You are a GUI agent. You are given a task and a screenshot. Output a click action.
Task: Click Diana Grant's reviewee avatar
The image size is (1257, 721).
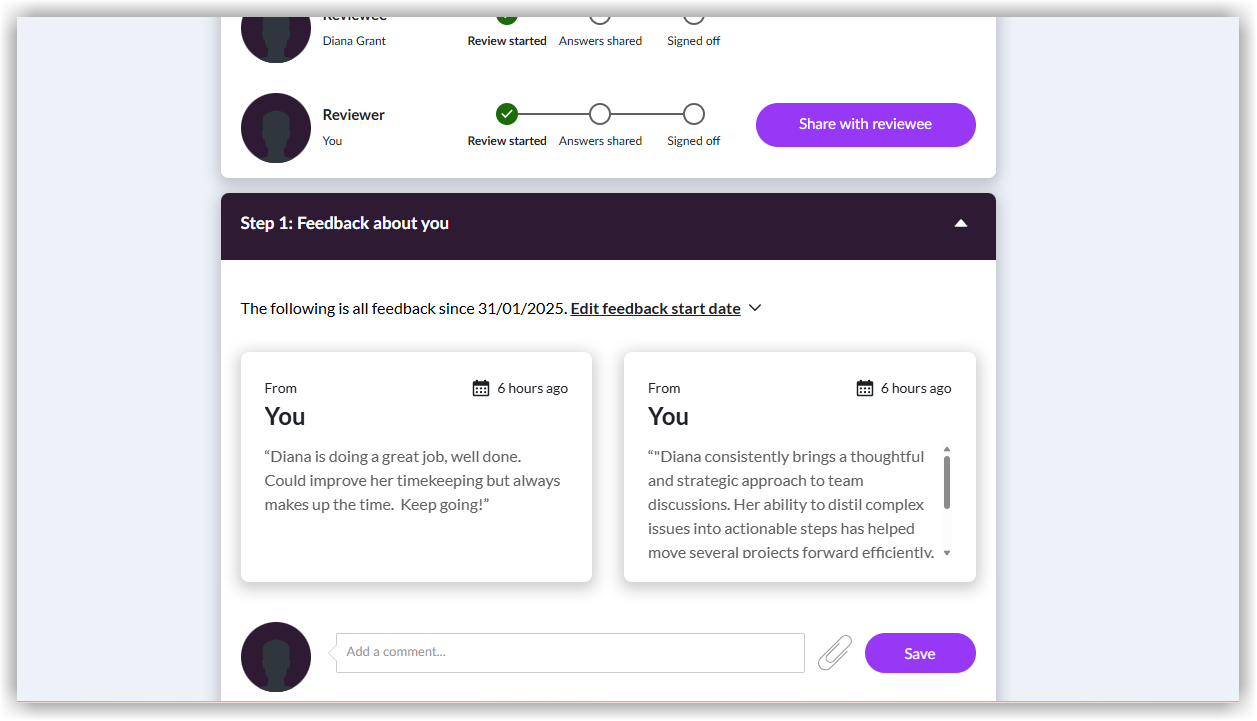(x=276, y=30)
